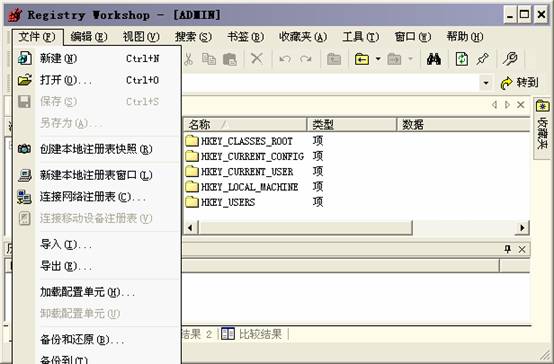Choose 新建(N) Ctrl+N menu entry

pyautogui.click(x=97, y=58)
